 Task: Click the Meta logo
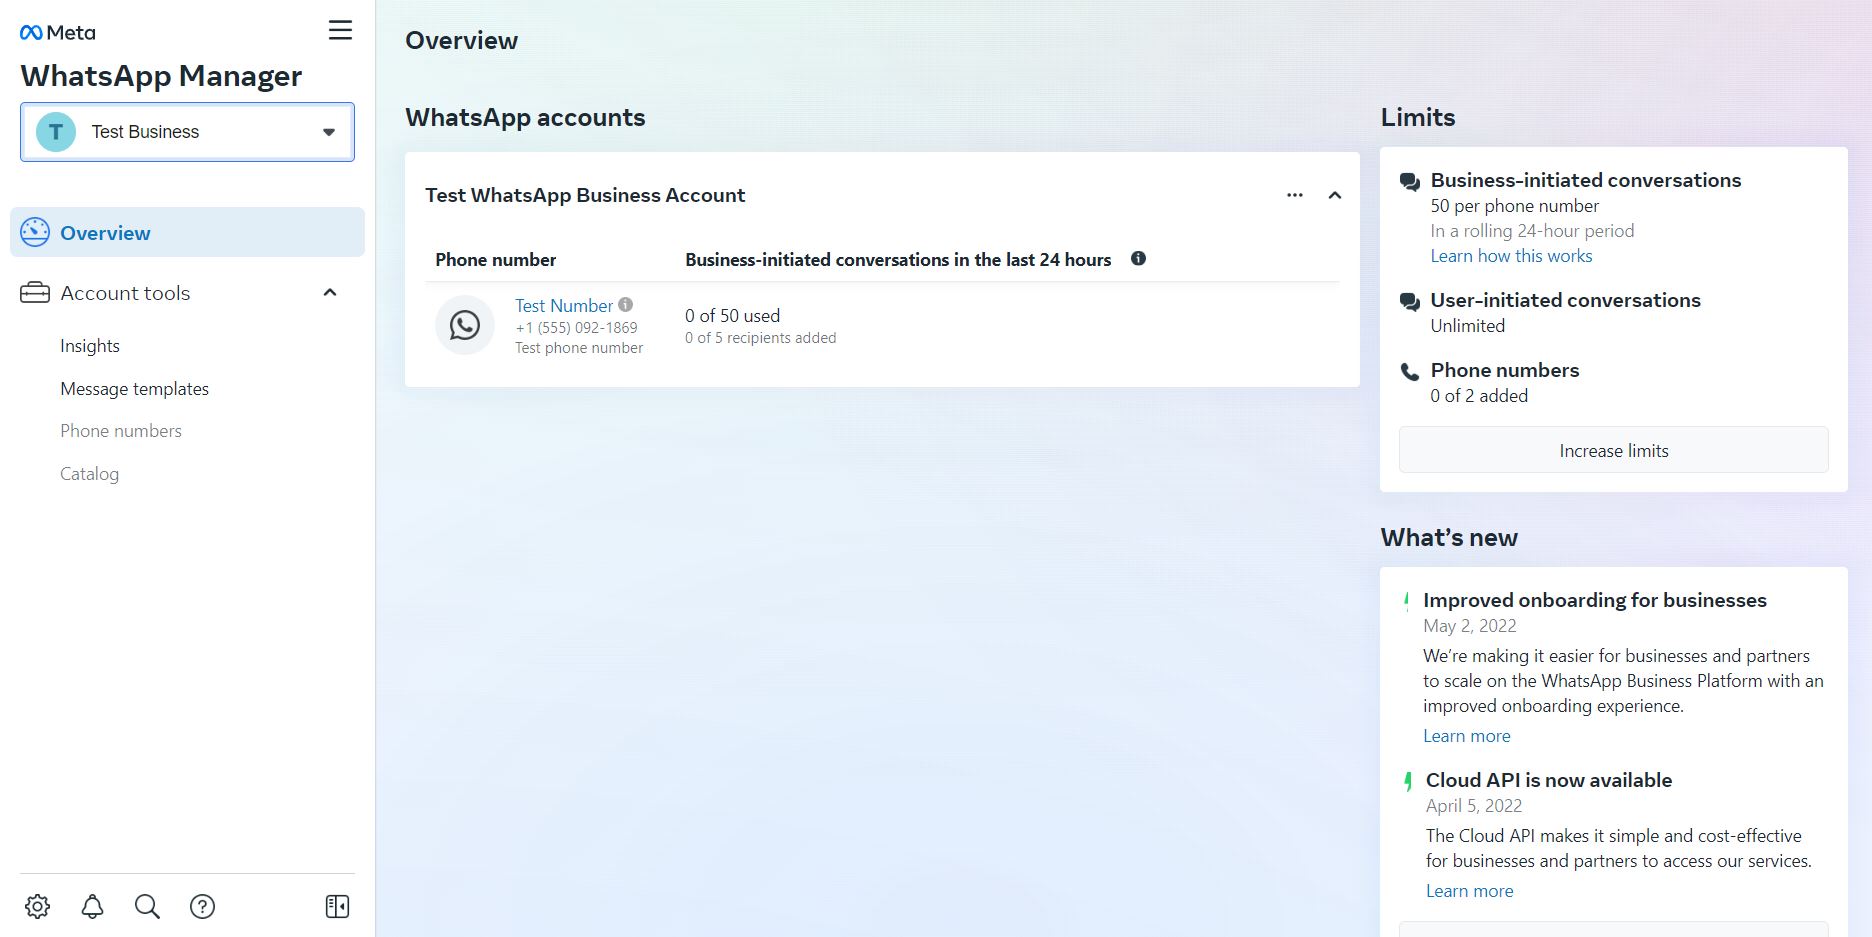tap(58, 33)
